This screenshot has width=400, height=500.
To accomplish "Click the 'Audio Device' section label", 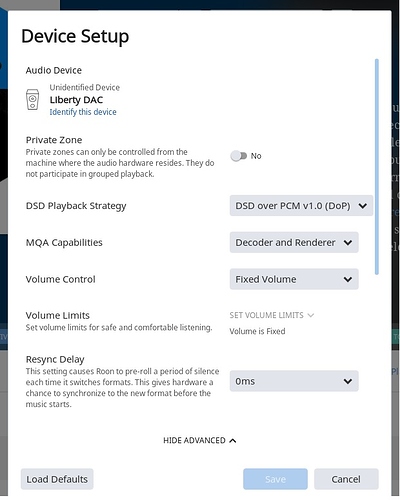I will pyautogui.click(x=54, y=70).
